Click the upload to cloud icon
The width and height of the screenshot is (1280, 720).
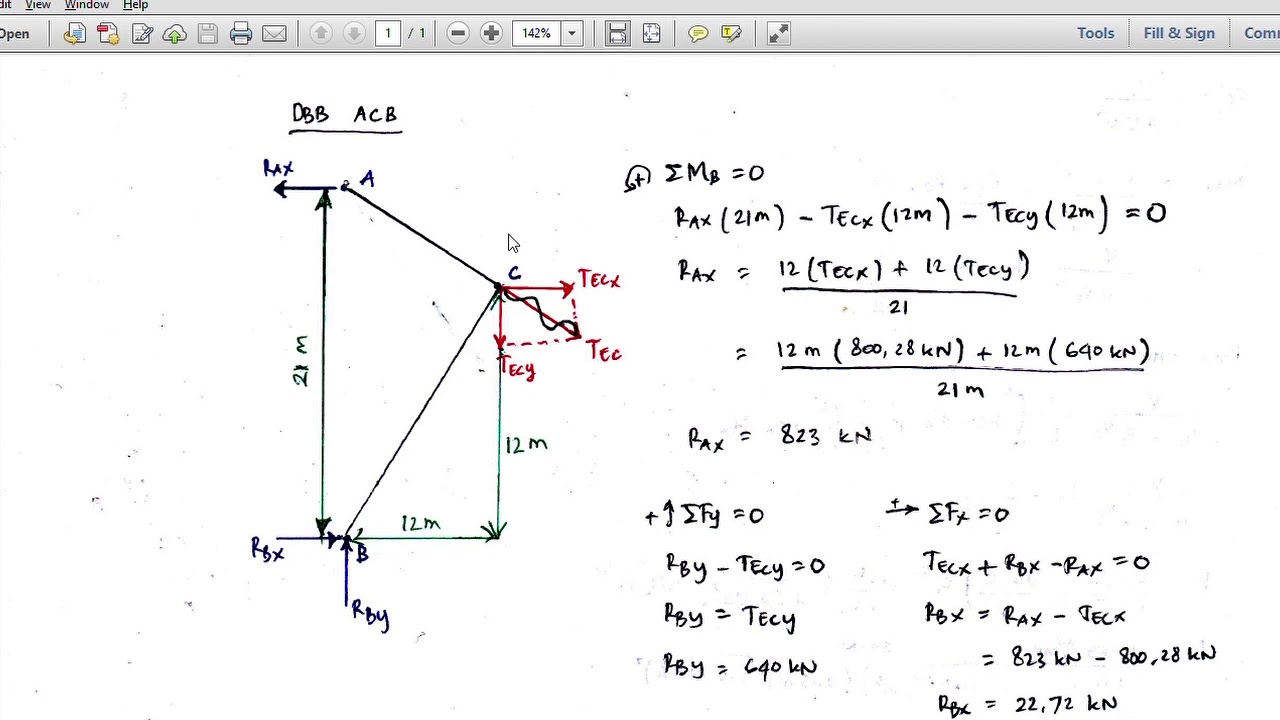[175, 34]
